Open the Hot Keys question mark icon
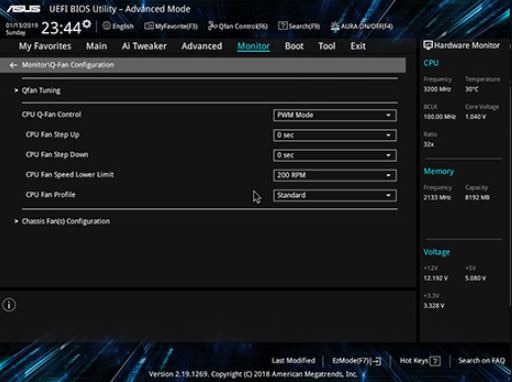Screen dimensions: 512x382 point(435,361)
